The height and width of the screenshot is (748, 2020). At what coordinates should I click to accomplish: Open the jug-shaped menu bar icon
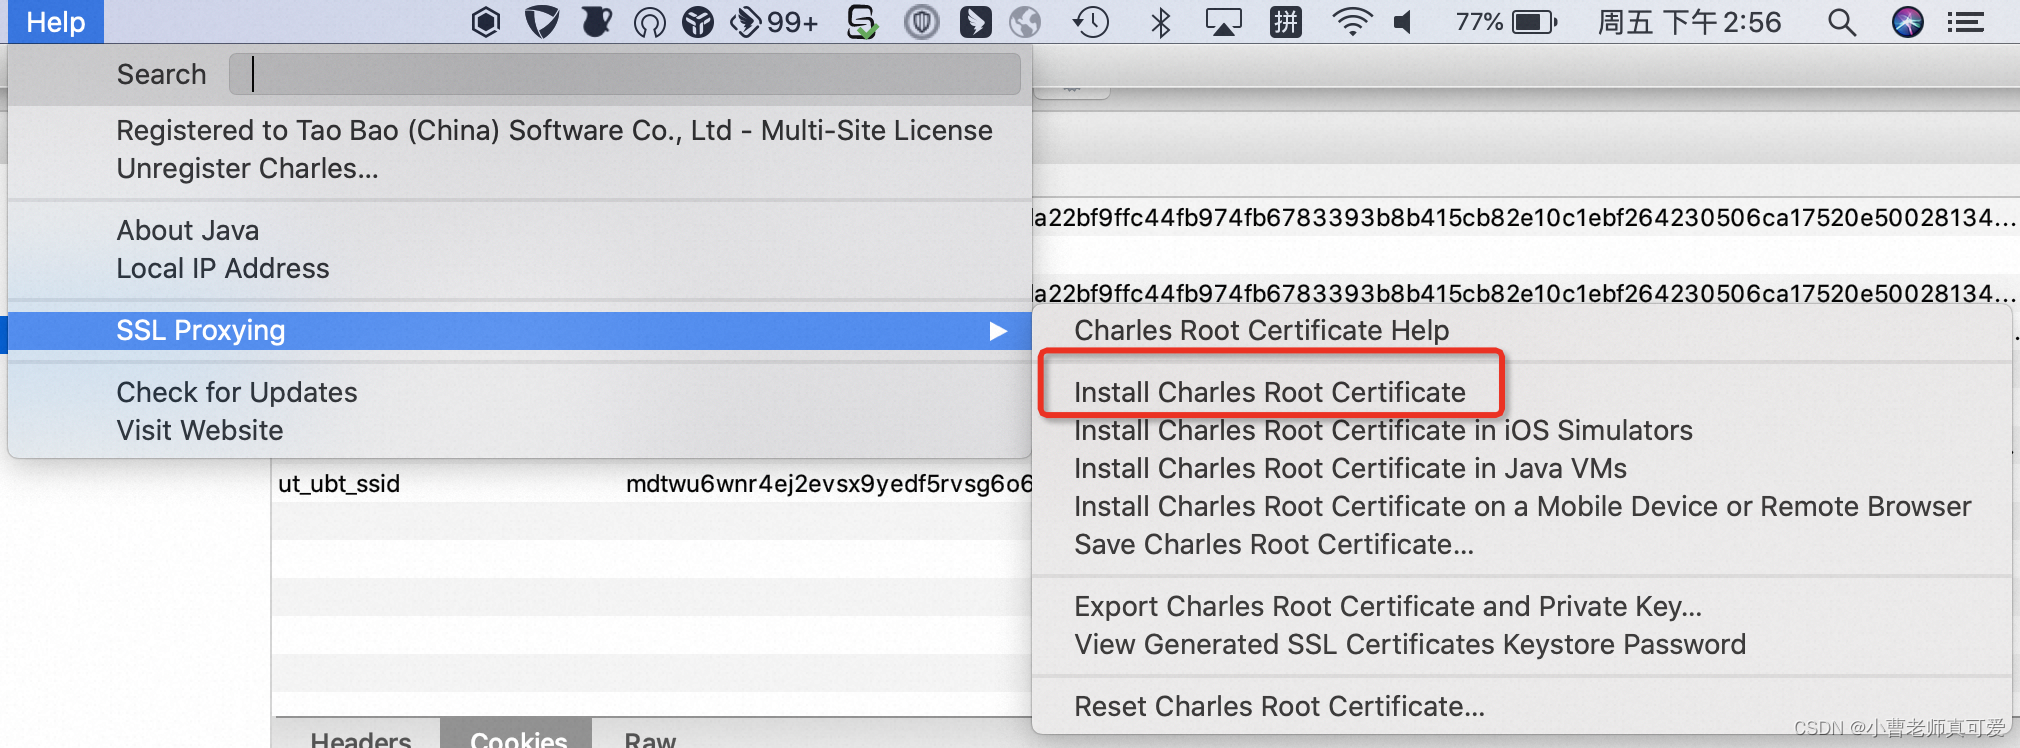[x=597, y=22]
